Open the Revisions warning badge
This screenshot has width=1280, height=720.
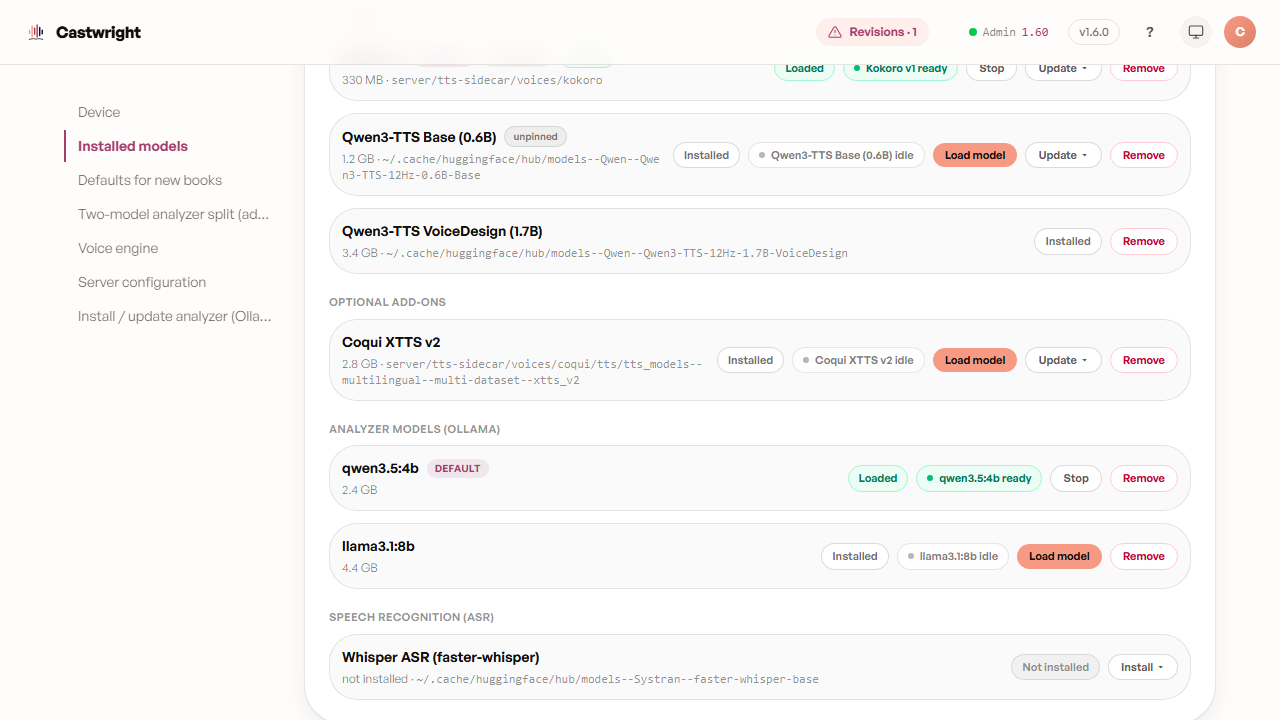pos(872,32)
